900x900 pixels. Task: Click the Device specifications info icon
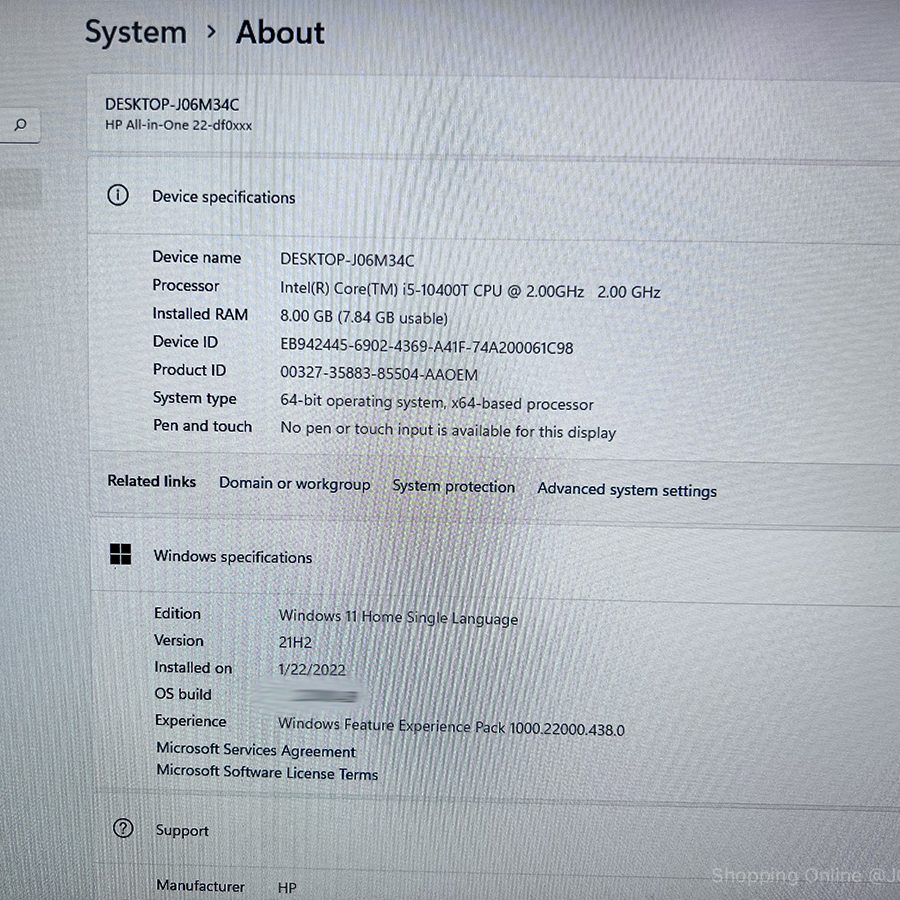(x=118, y=196)
